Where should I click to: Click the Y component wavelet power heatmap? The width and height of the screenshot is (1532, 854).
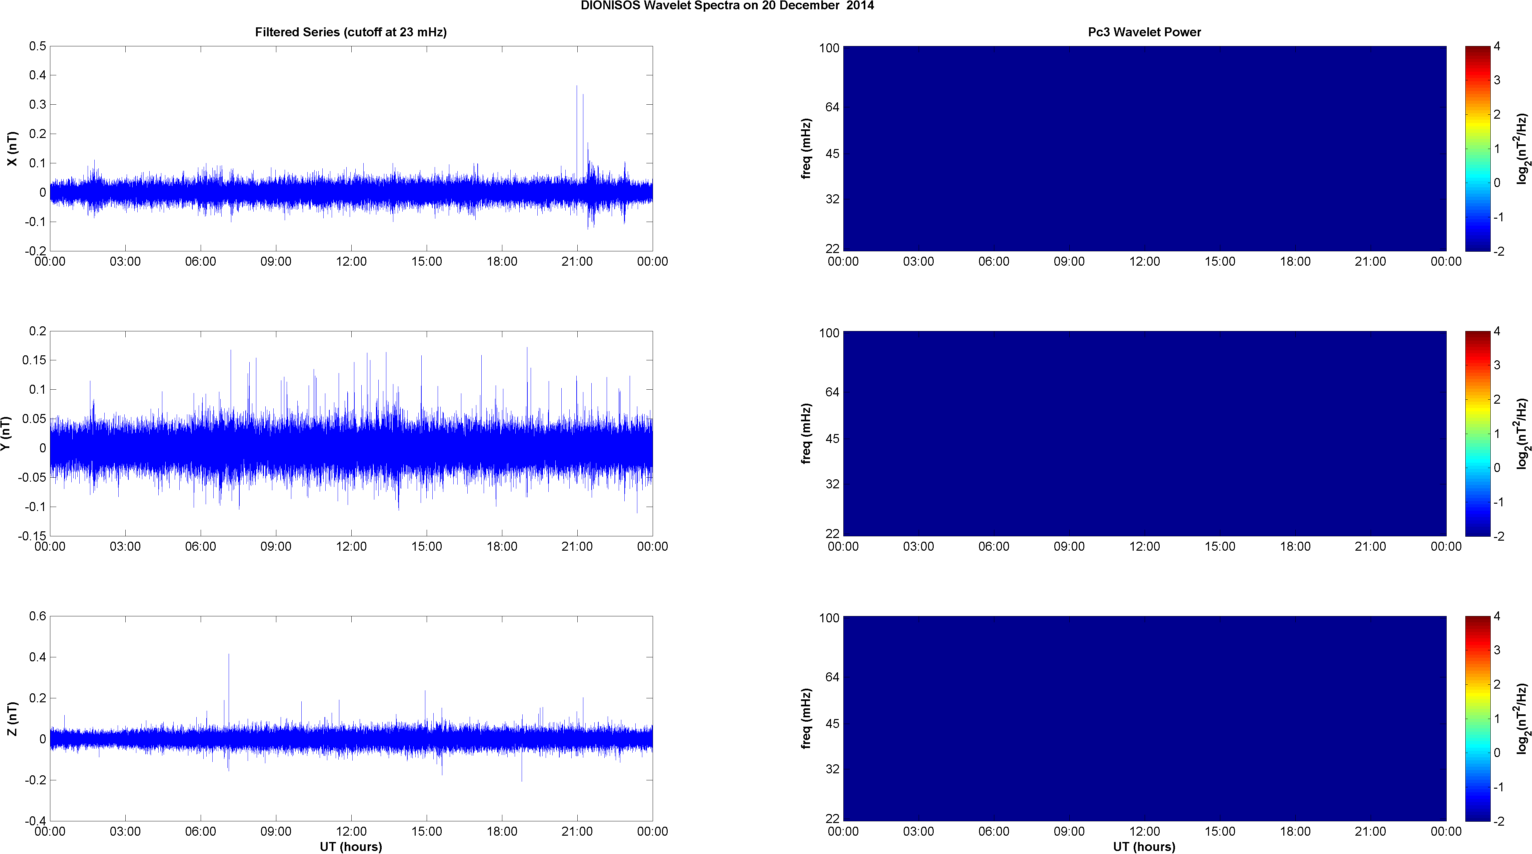(x=1144, y=433)
